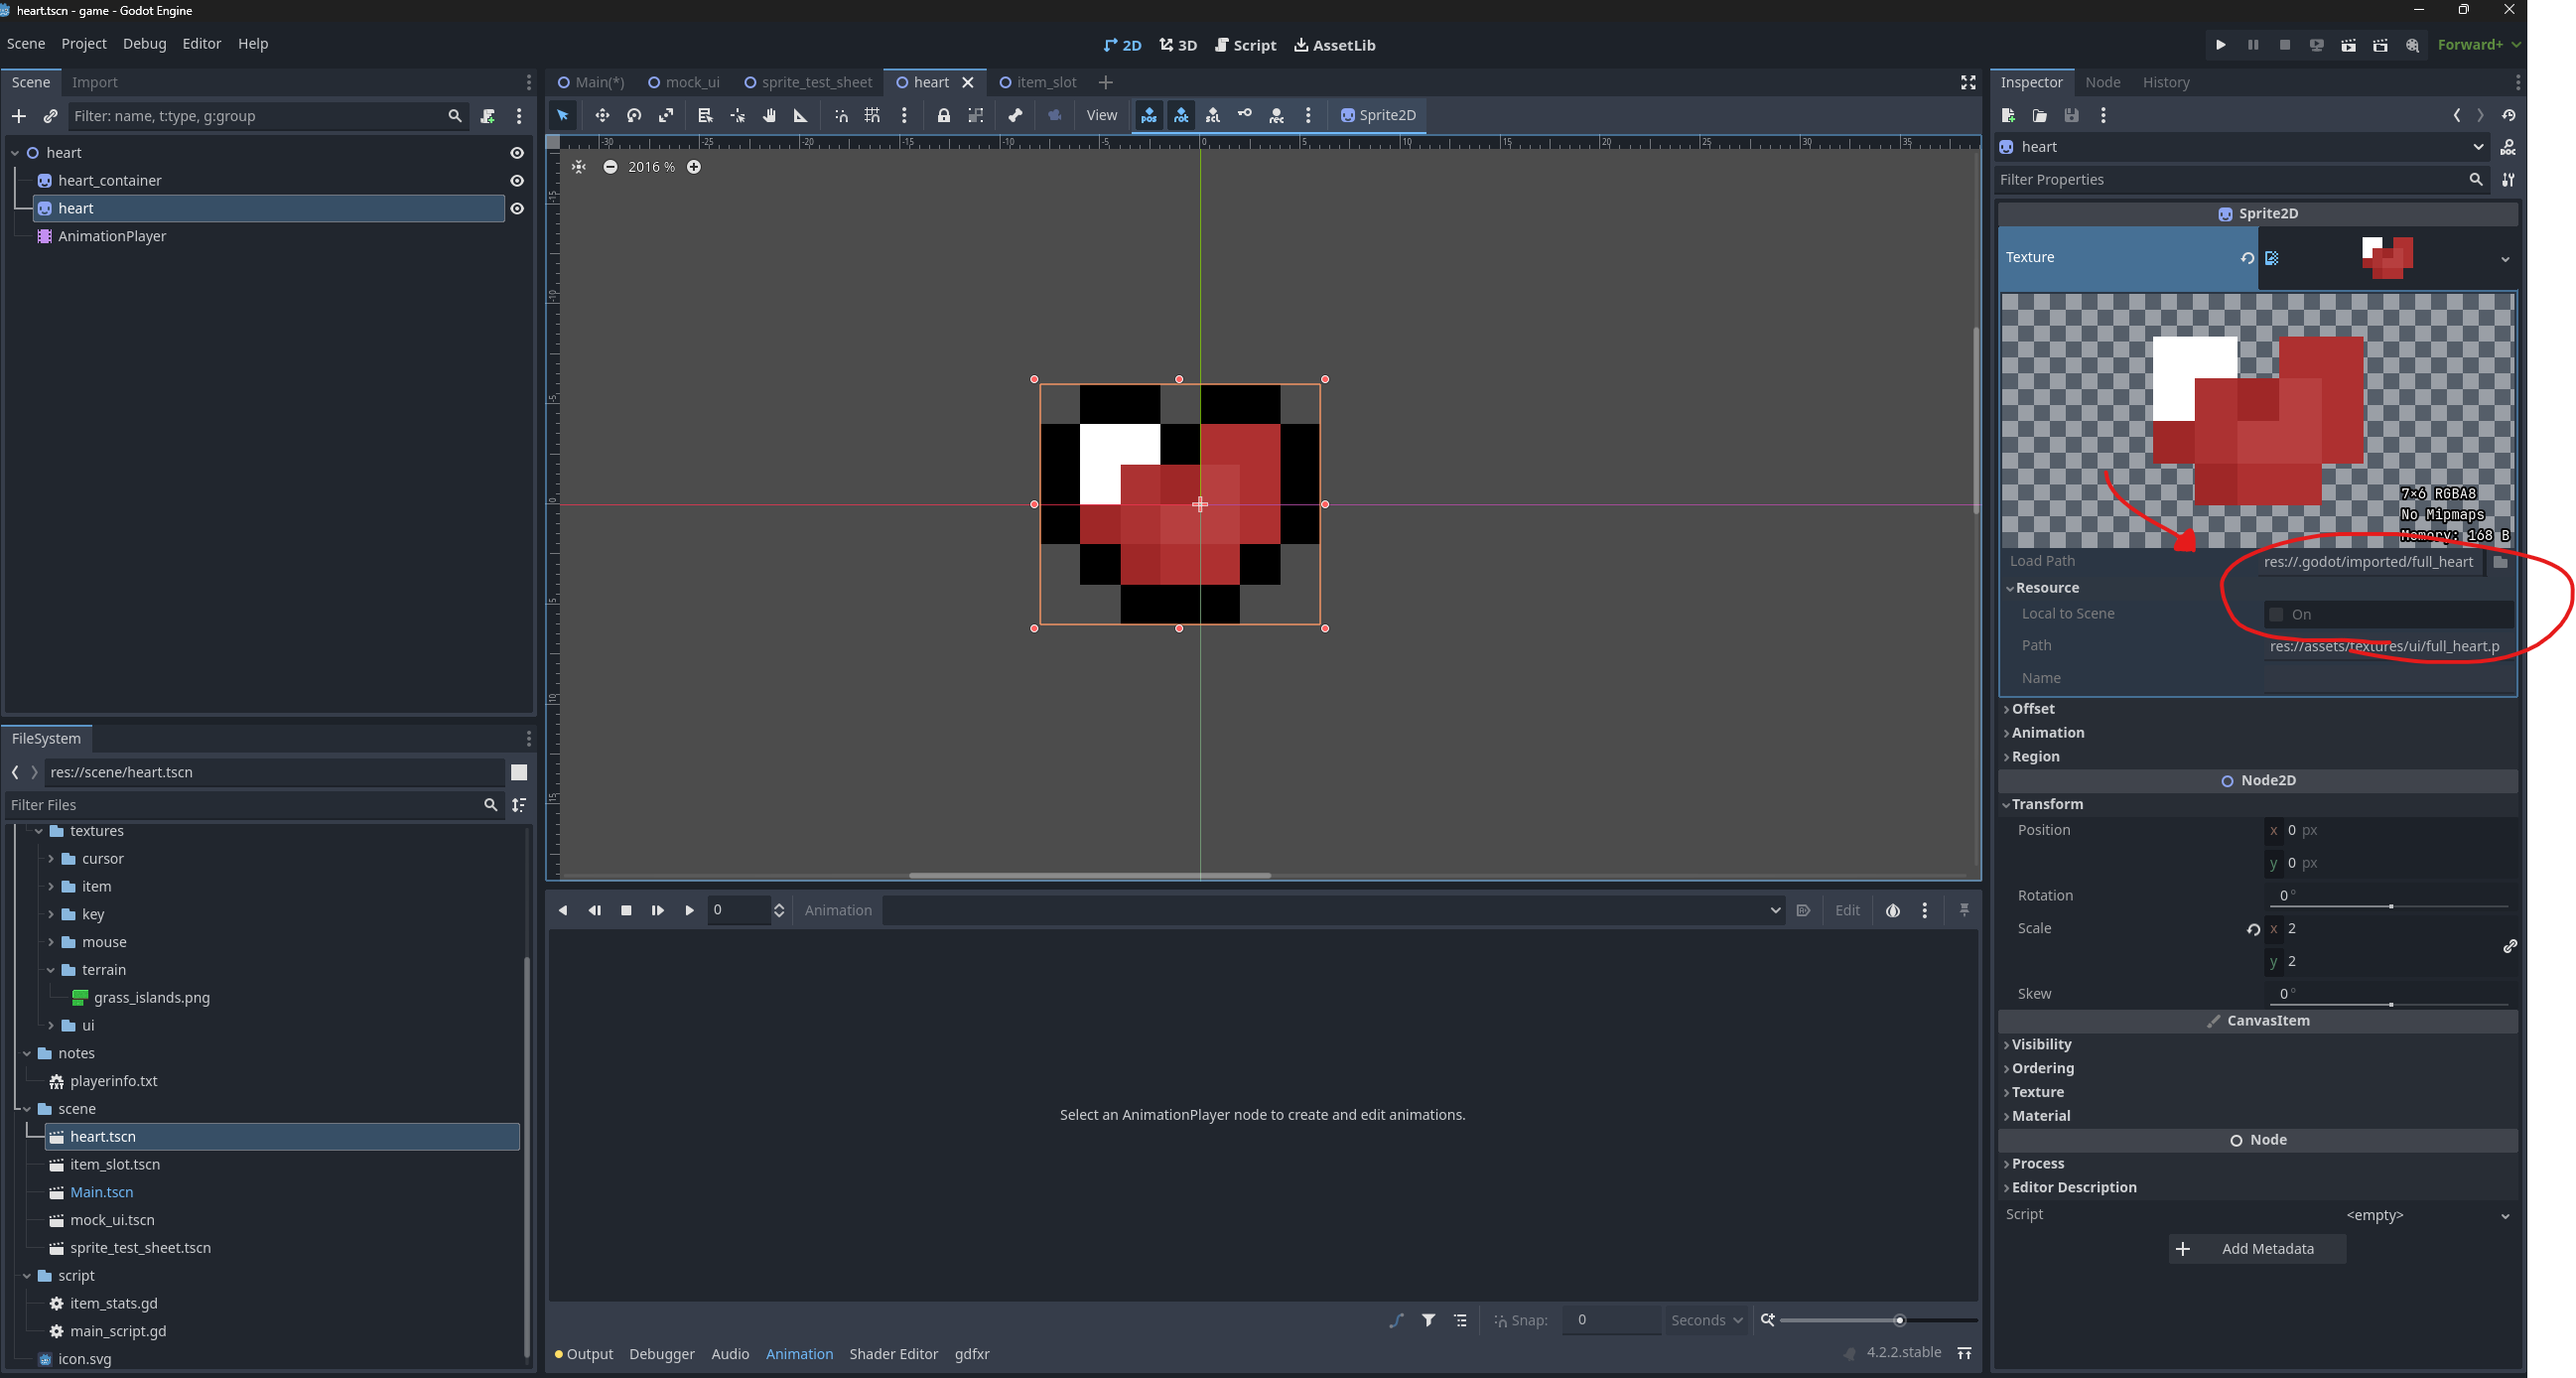Hide the heart_container node
Screen dimensions: 2576x1378
coord(517,181)
